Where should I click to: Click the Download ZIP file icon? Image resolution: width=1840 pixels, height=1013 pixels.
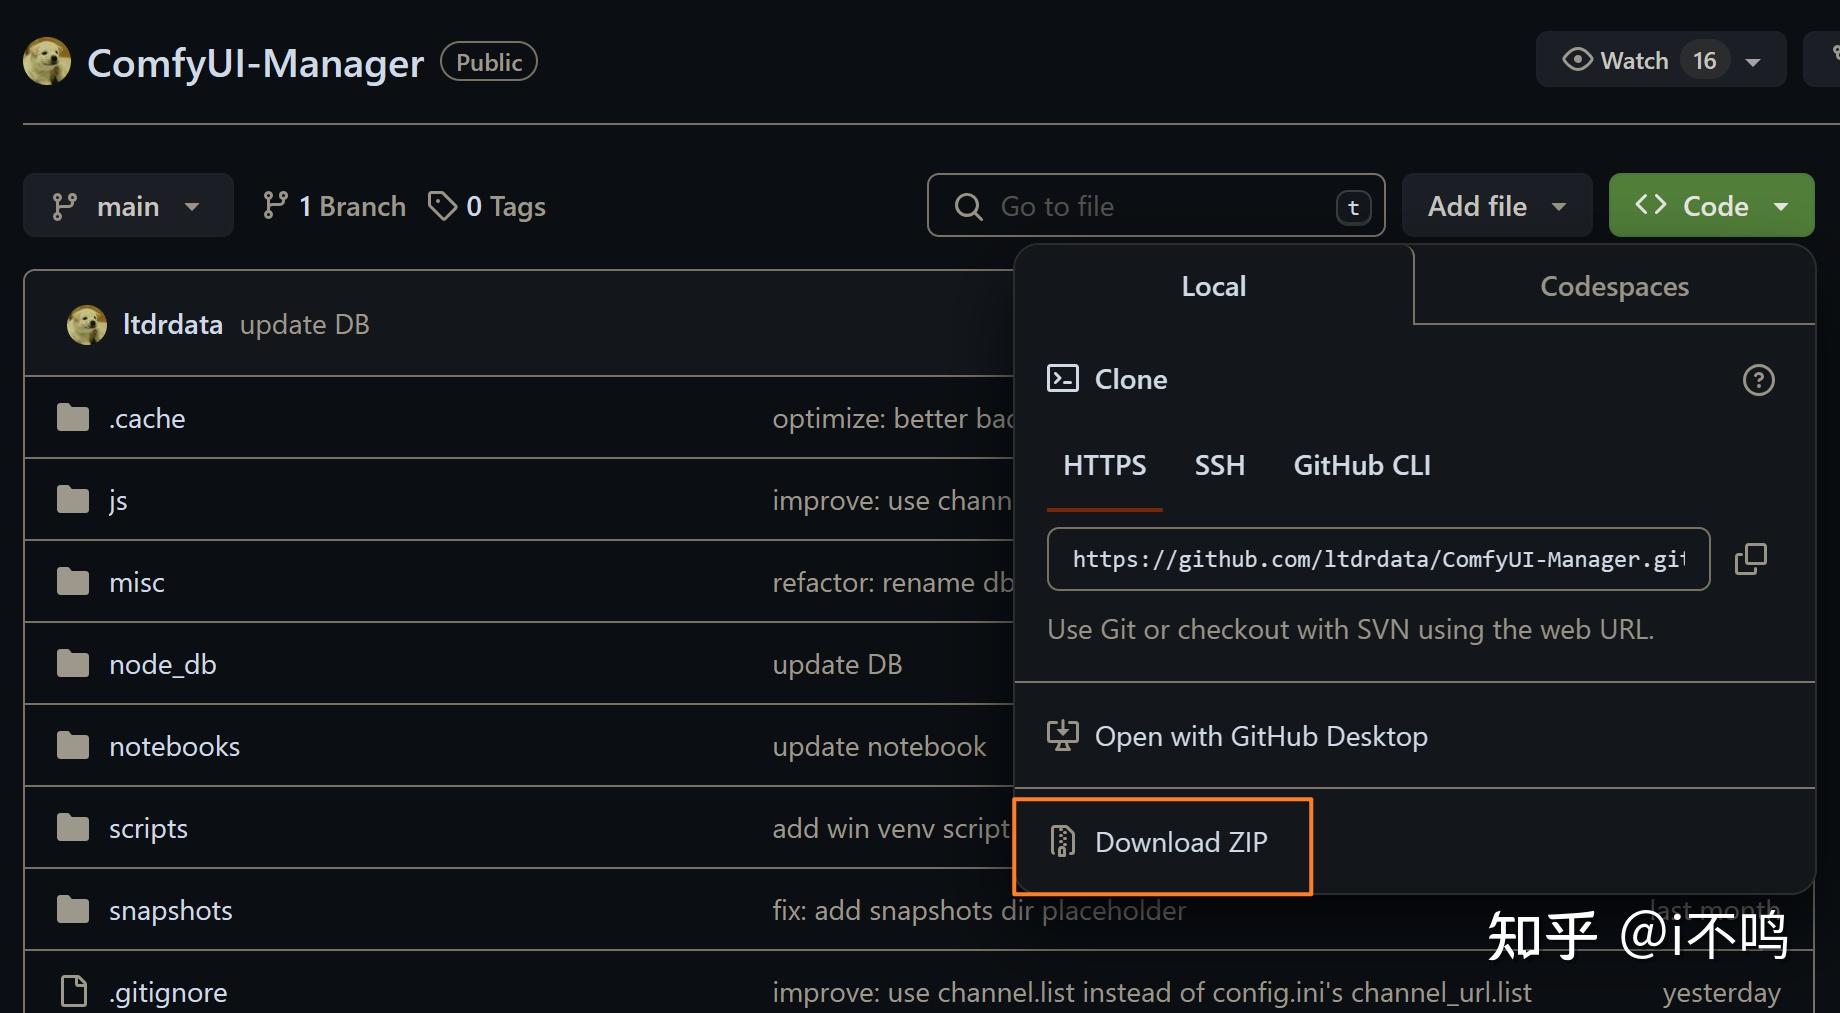coord(1062,842)
